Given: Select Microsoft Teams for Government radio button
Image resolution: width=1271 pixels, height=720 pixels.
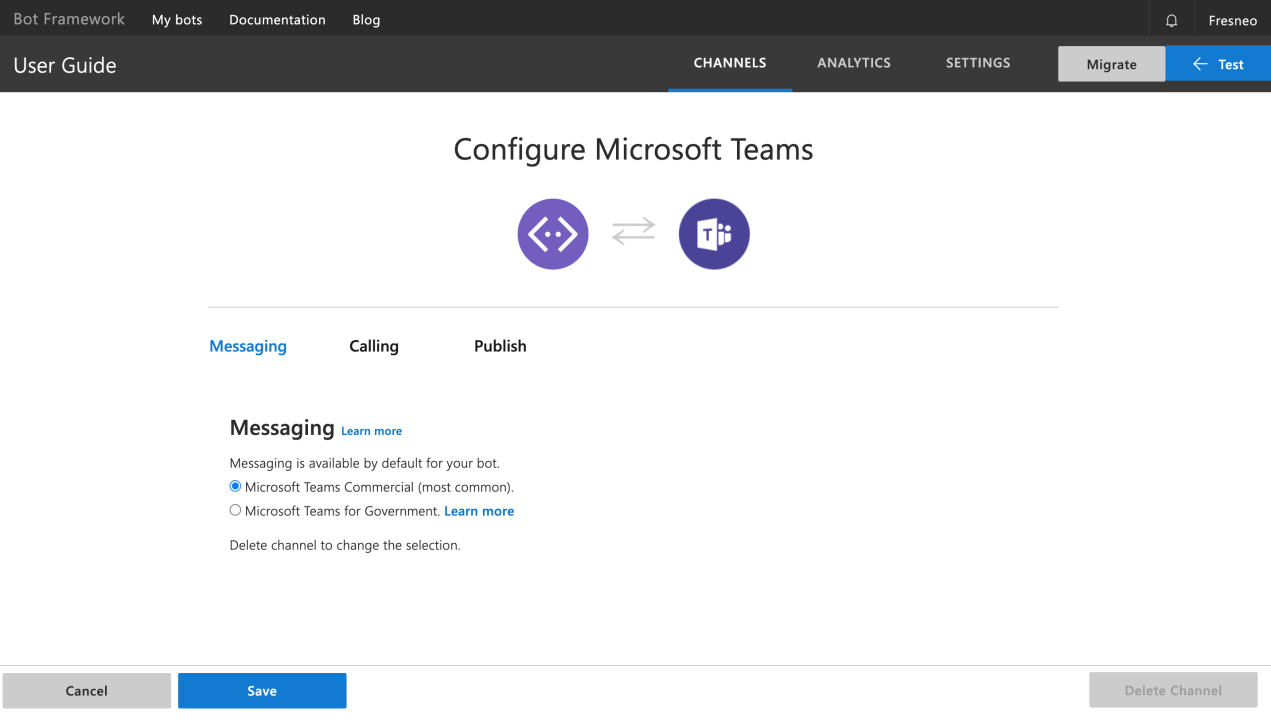Looking at the screenshot, I should tap(236, 510).
